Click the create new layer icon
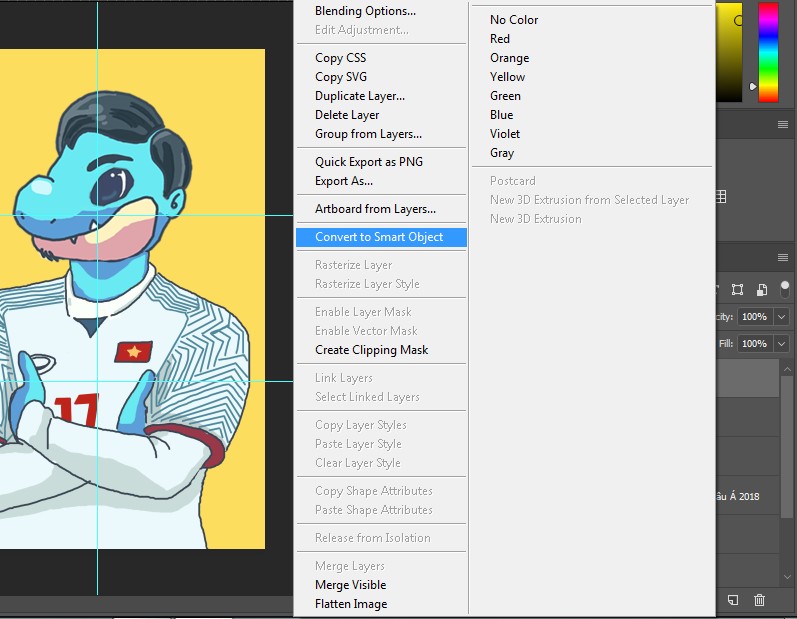Screen dimensions: 797x619 pyautogui.click(x=733, y=600)
